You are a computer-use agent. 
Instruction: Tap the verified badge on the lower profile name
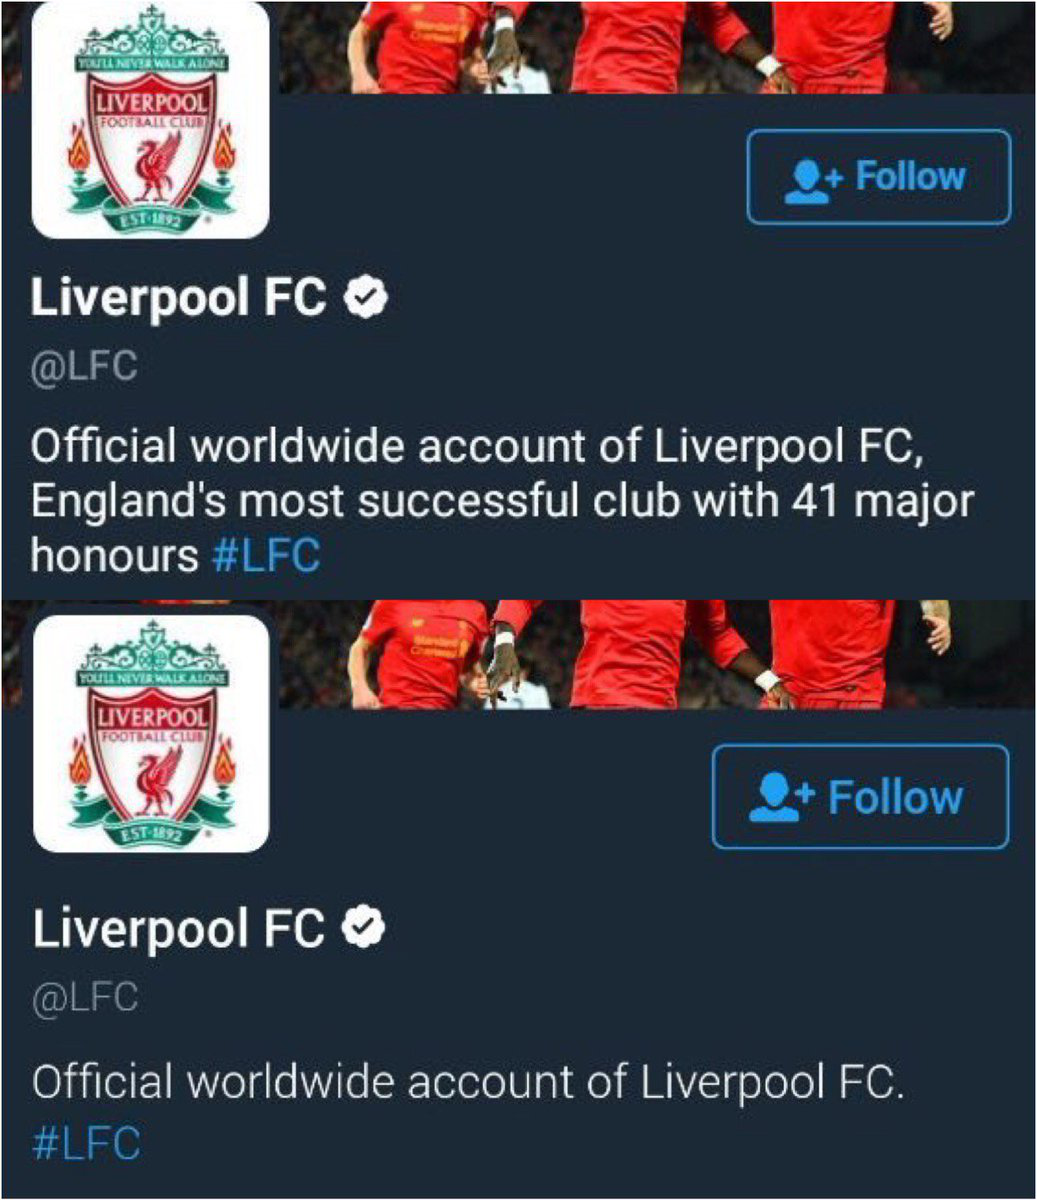click(364, 929)
